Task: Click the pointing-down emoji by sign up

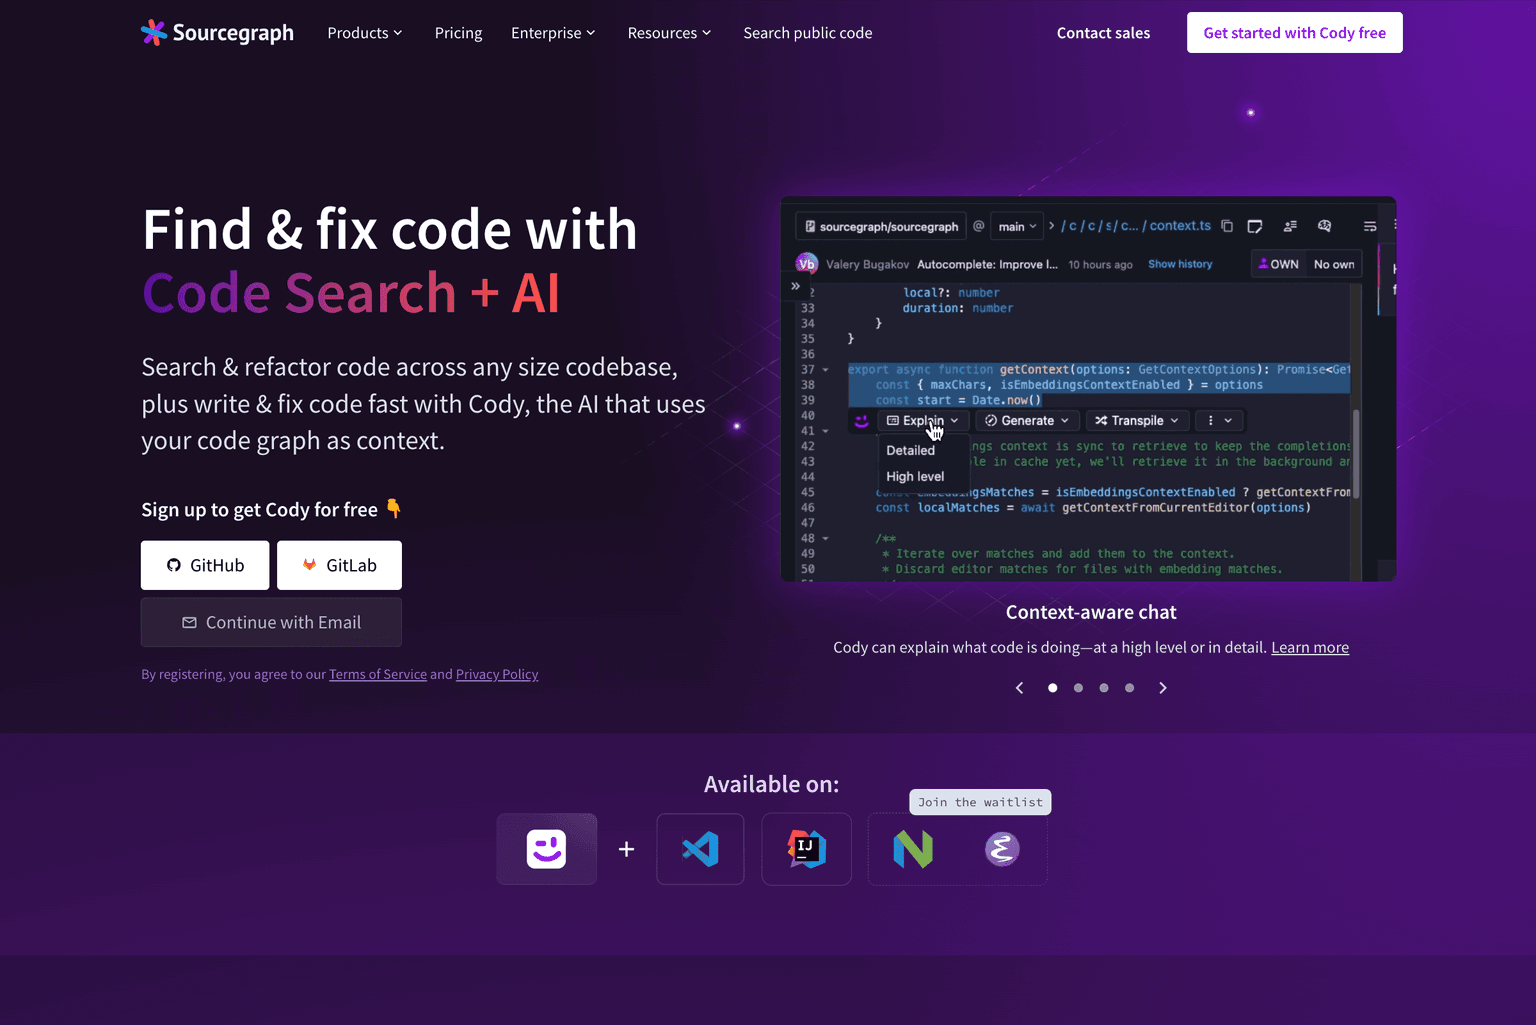Action: 394,509
